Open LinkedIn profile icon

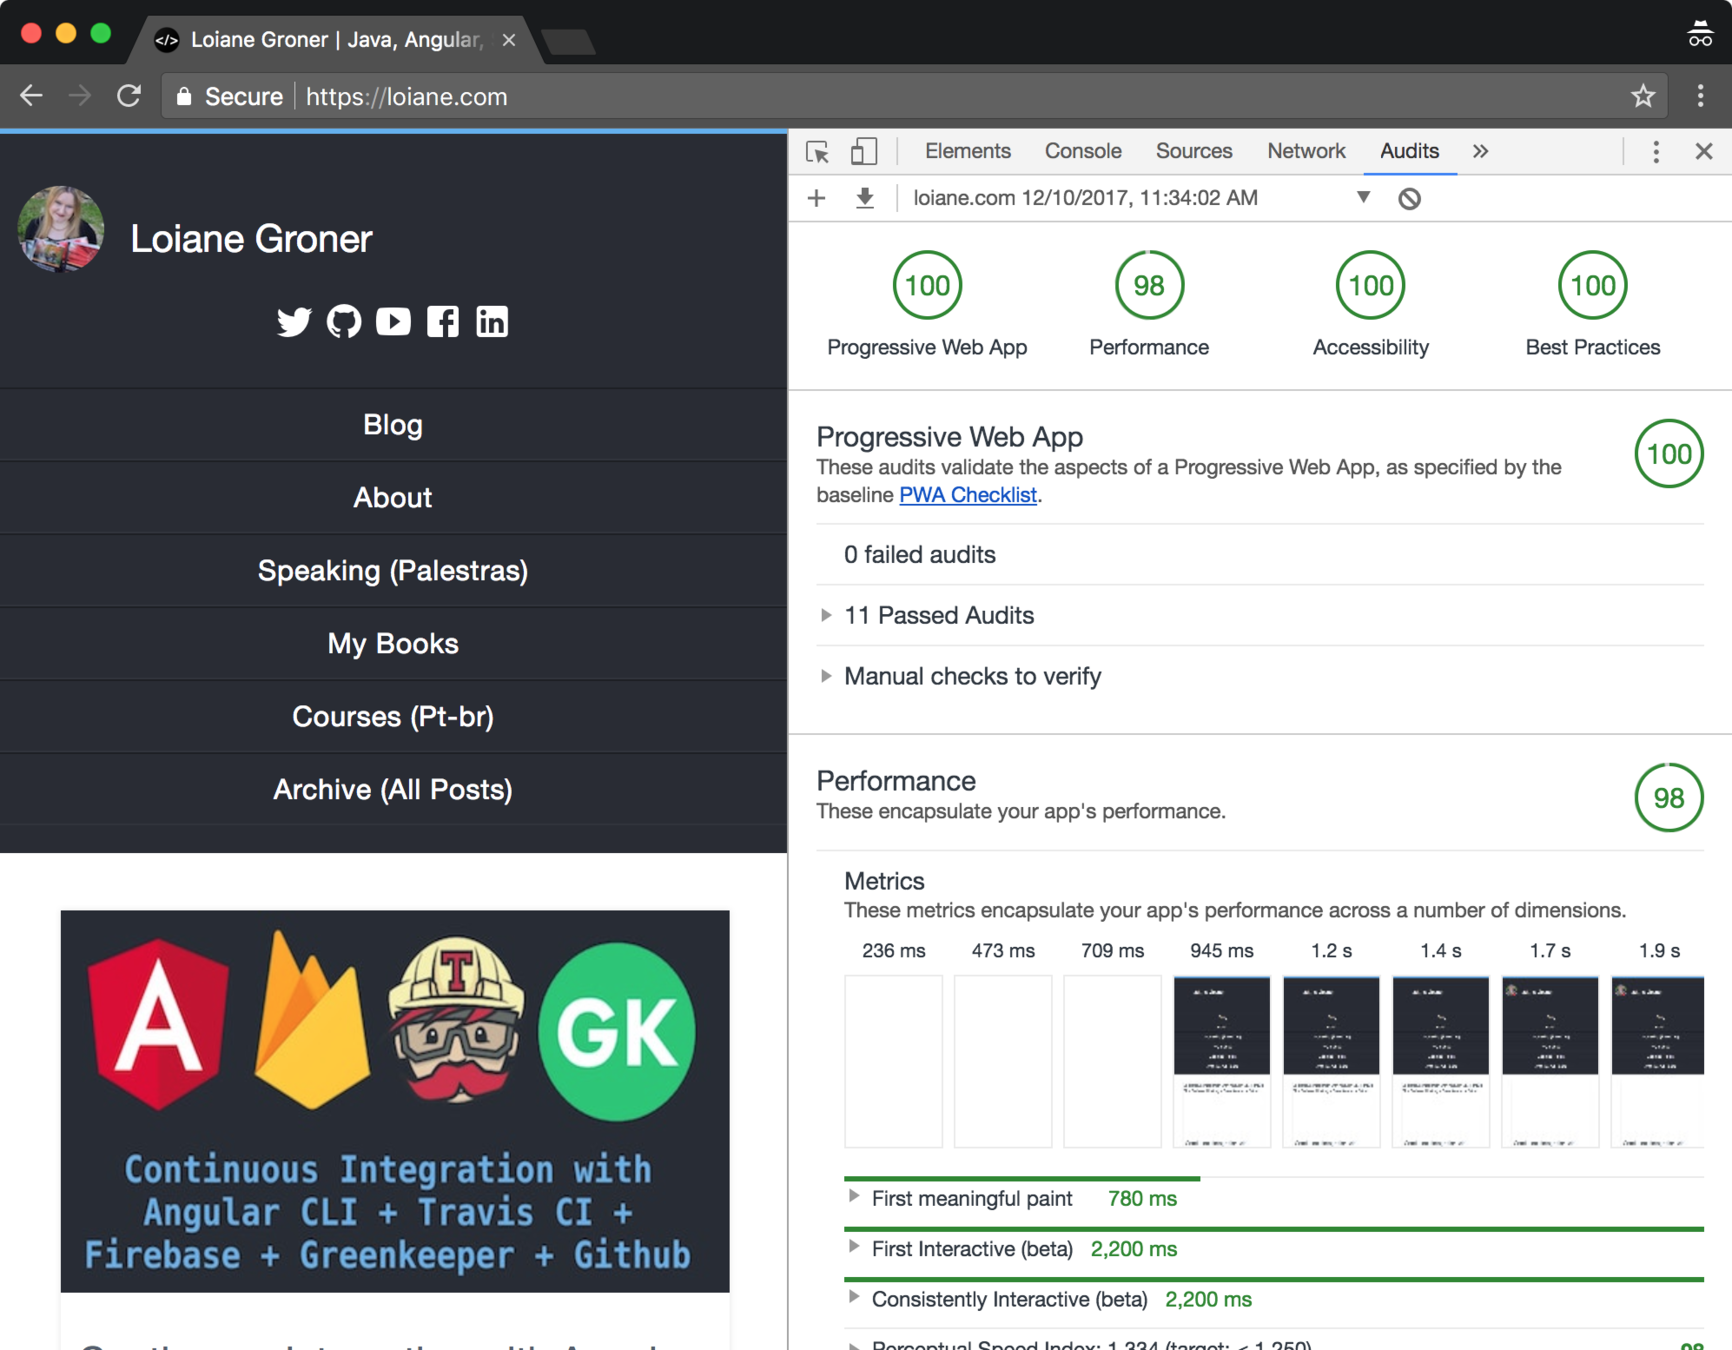492,322
